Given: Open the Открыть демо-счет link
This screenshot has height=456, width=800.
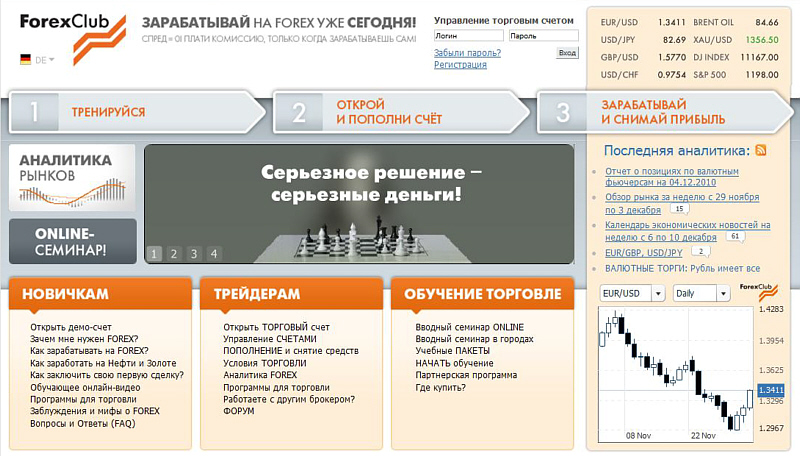Looking at the screenshot, I should pyautogui.click(x=70, y=327).
